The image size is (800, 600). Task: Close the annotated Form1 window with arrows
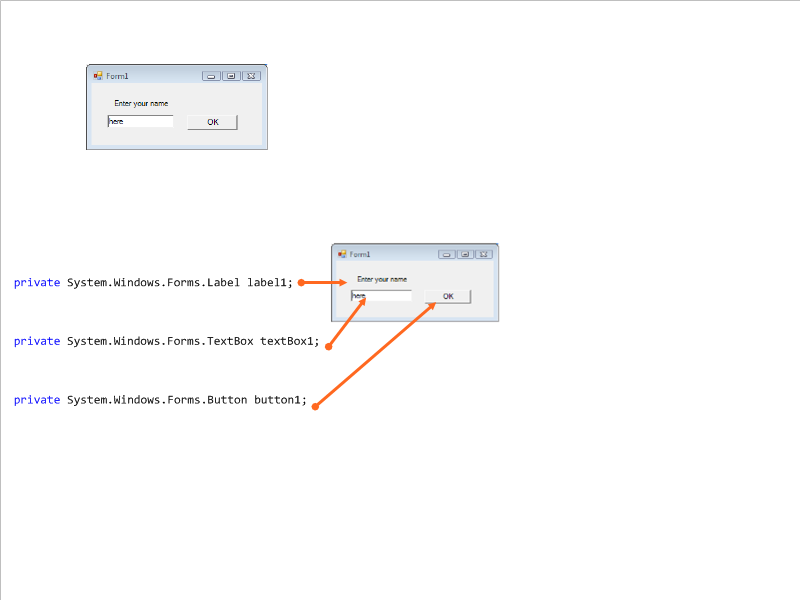[x=483, y=254]
